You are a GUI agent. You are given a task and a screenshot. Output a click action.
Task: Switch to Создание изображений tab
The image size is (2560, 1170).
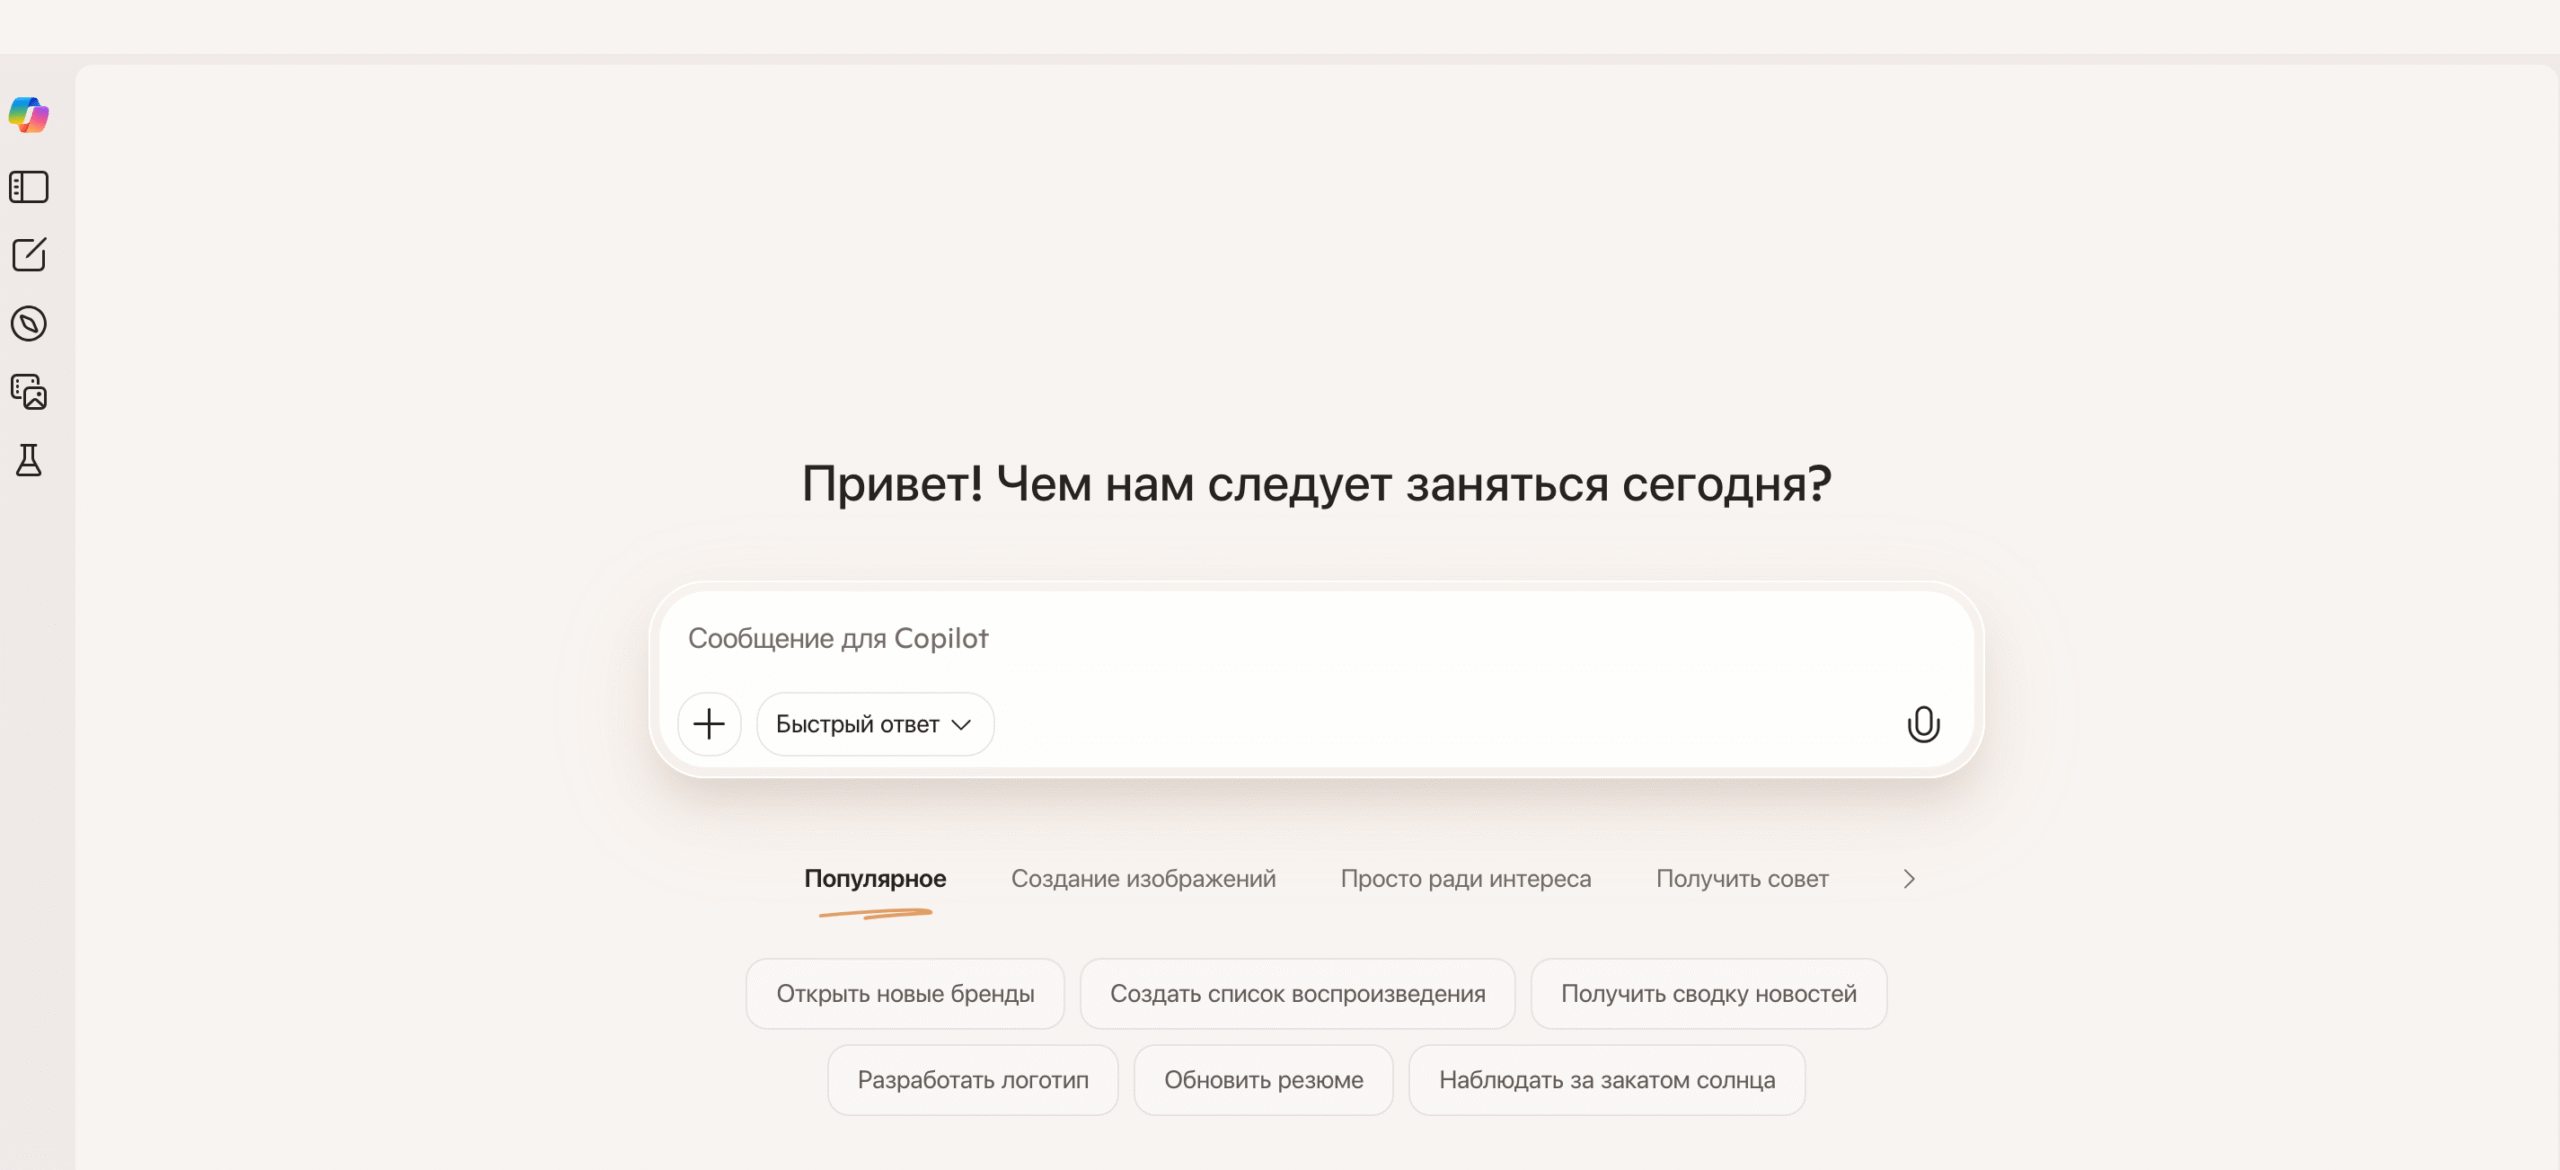coord(1143,878)
